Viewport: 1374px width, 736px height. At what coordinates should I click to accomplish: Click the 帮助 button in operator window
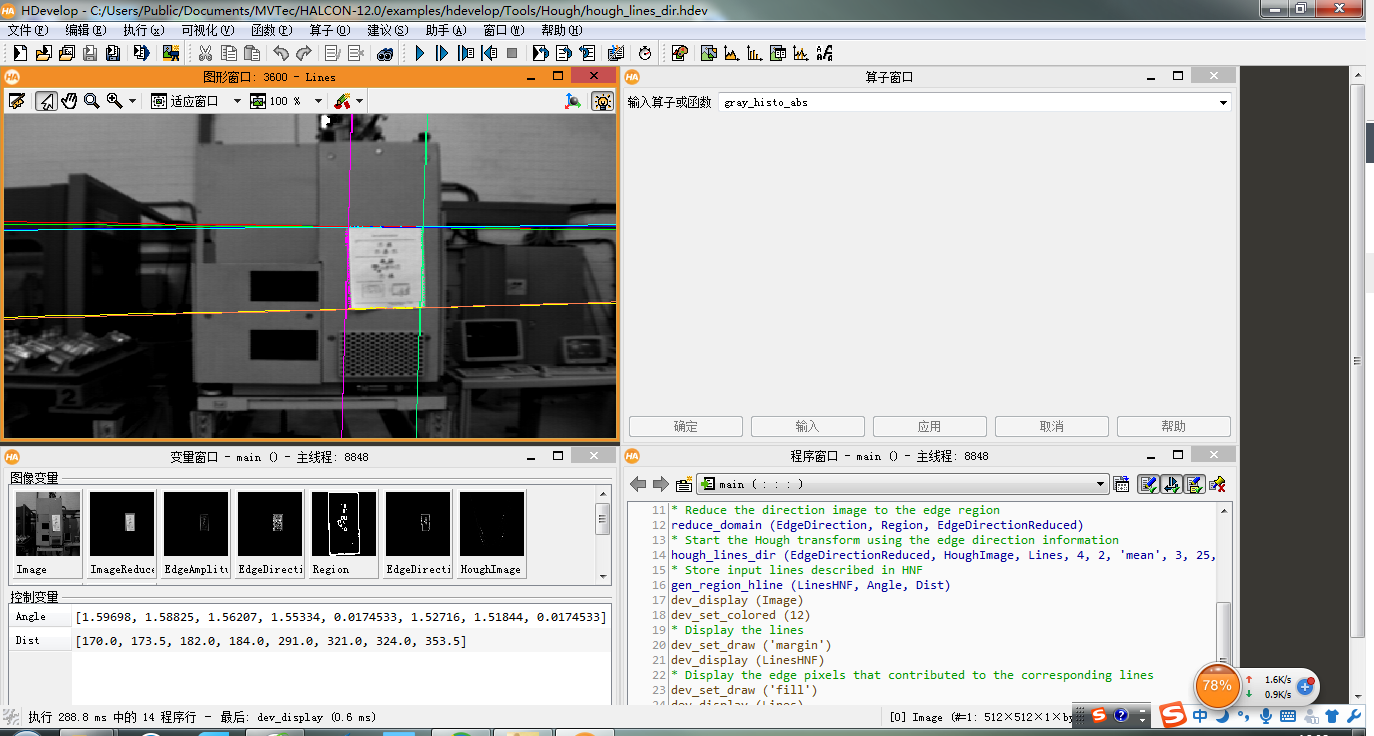coord(1173,426)
